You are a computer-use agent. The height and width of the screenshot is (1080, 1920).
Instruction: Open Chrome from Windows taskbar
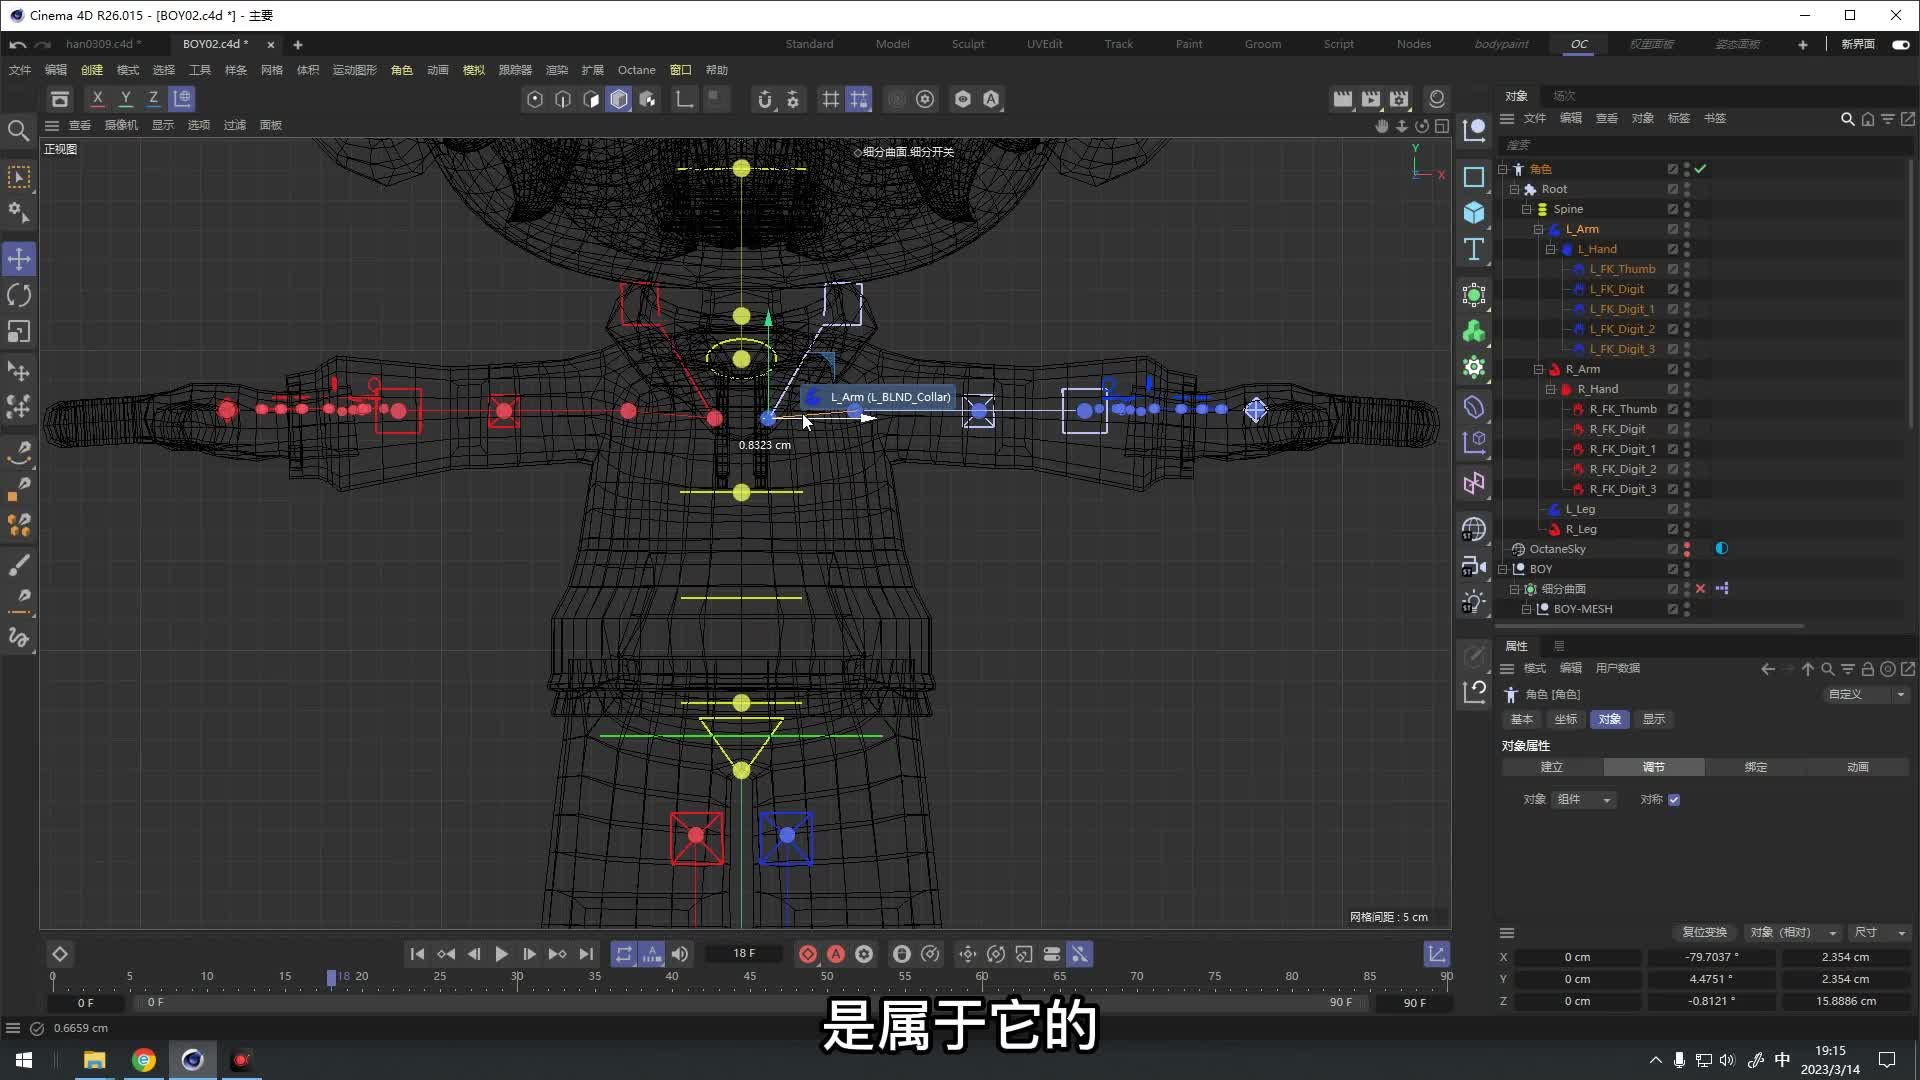[x=144, y=1060]
